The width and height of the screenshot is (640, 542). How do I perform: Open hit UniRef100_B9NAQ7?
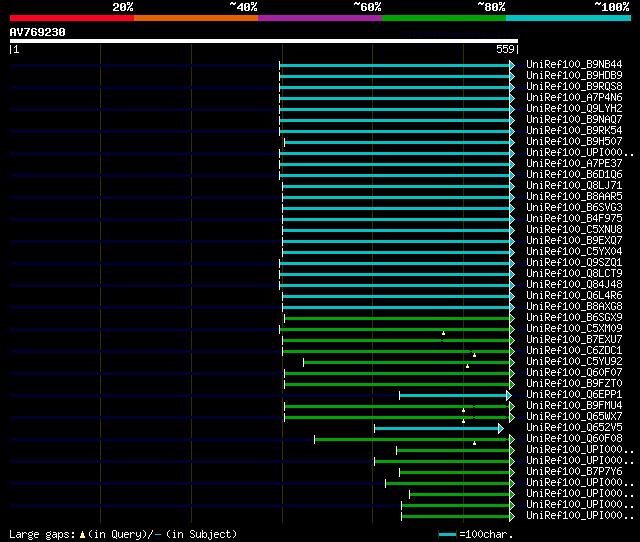tap(574, 120)
